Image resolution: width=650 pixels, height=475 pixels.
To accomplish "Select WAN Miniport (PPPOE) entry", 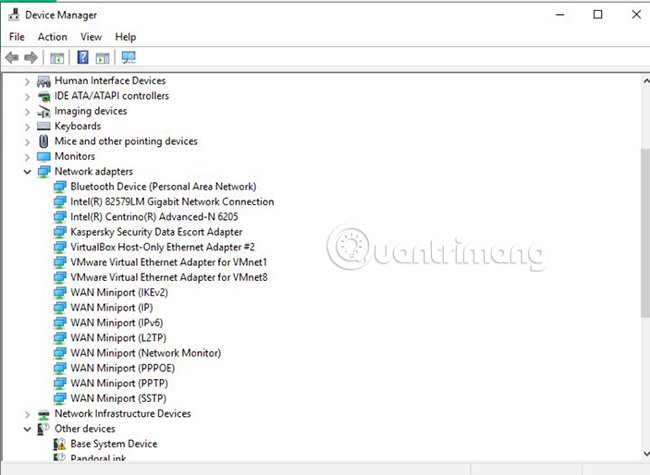I will [x=122, y=368].
